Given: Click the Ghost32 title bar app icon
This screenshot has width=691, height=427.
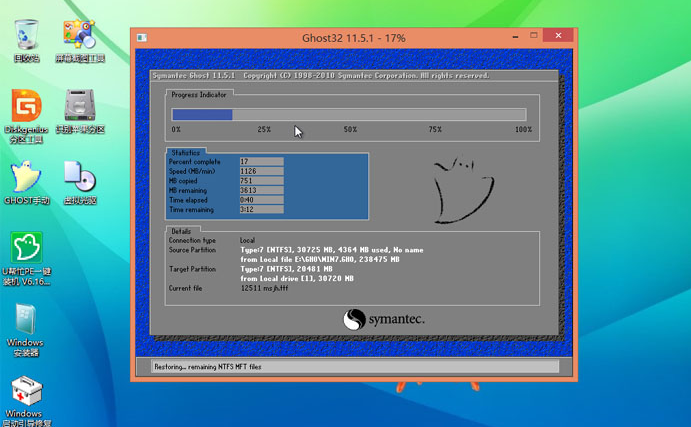Looking at the screenshot, I should pyautogui.click(x=142, y=38).
